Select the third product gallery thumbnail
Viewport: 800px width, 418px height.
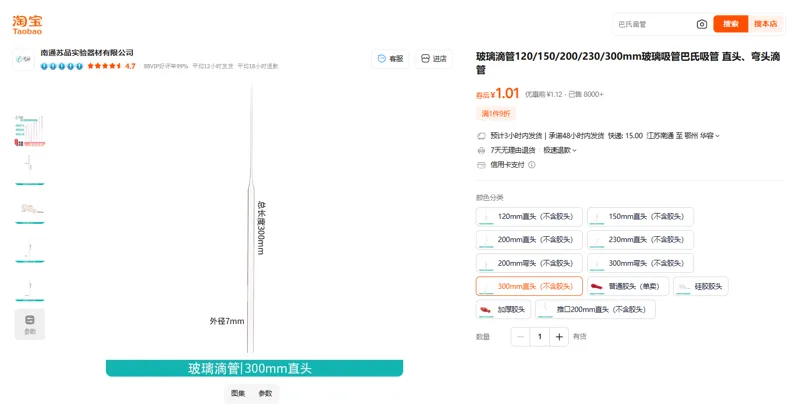pos(30,208)
